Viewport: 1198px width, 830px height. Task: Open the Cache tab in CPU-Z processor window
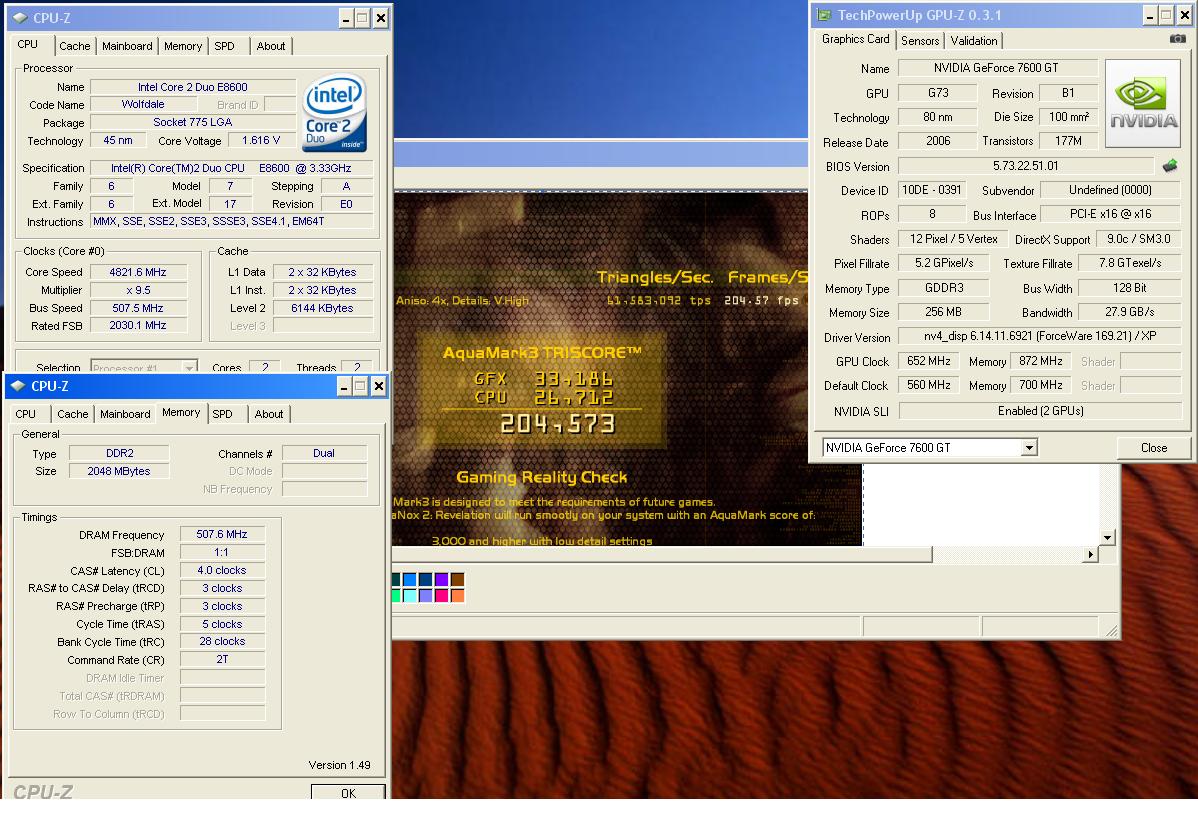75,47
